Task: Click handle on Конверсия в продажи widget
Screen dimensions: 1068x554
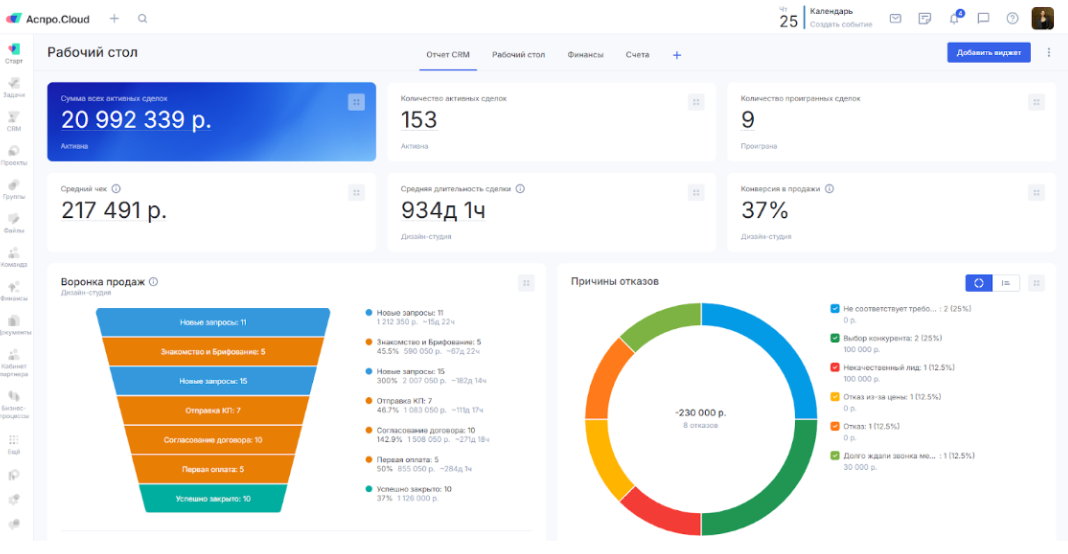Action: 1036,193
